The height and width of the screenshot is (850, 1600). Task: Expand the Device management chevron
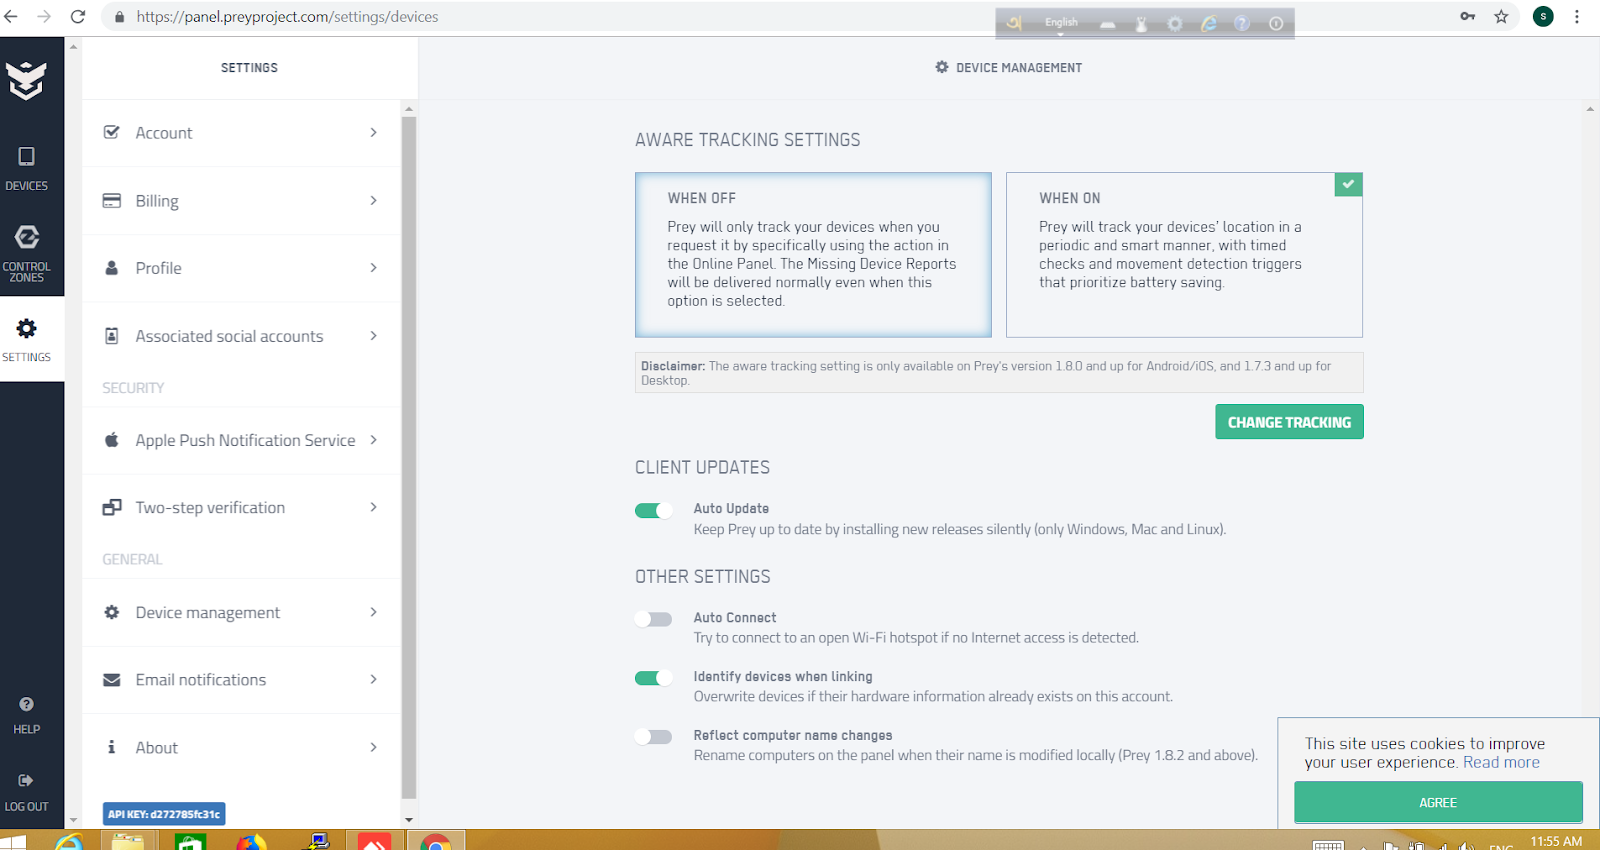[373, 612]
